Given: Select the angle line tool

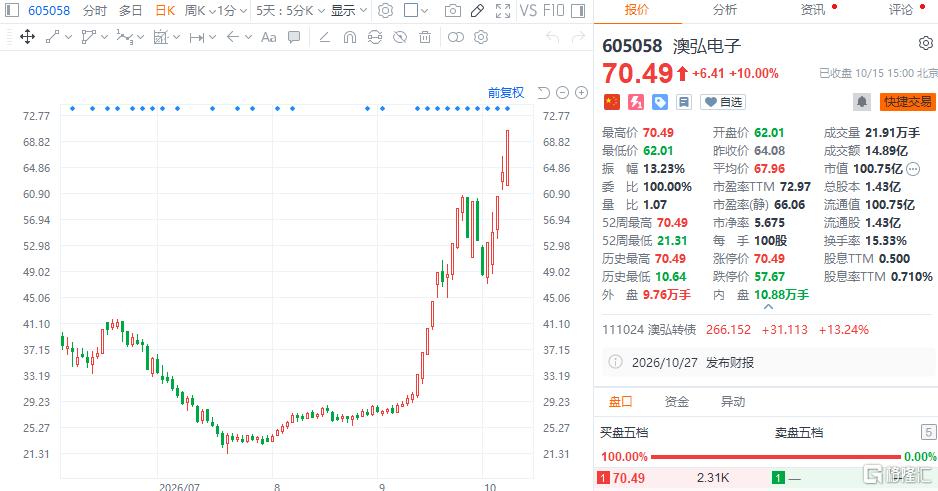Looking at the screenshot, I should [x=325, y=37].
